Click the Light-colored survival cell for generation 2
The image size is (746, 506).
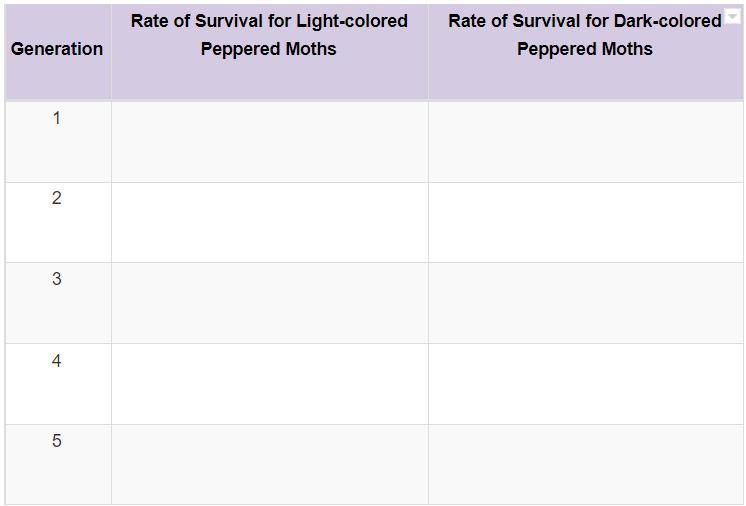(x=269, y=222)
